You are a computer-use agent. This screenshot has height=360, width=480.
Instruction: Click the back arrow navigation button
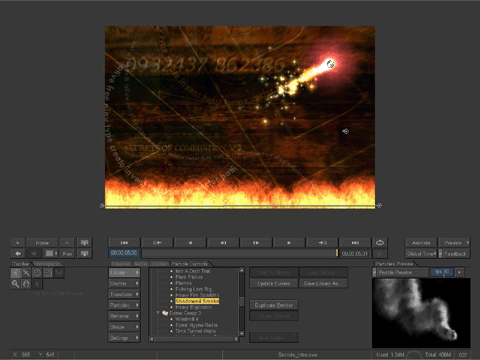point(18,254)
